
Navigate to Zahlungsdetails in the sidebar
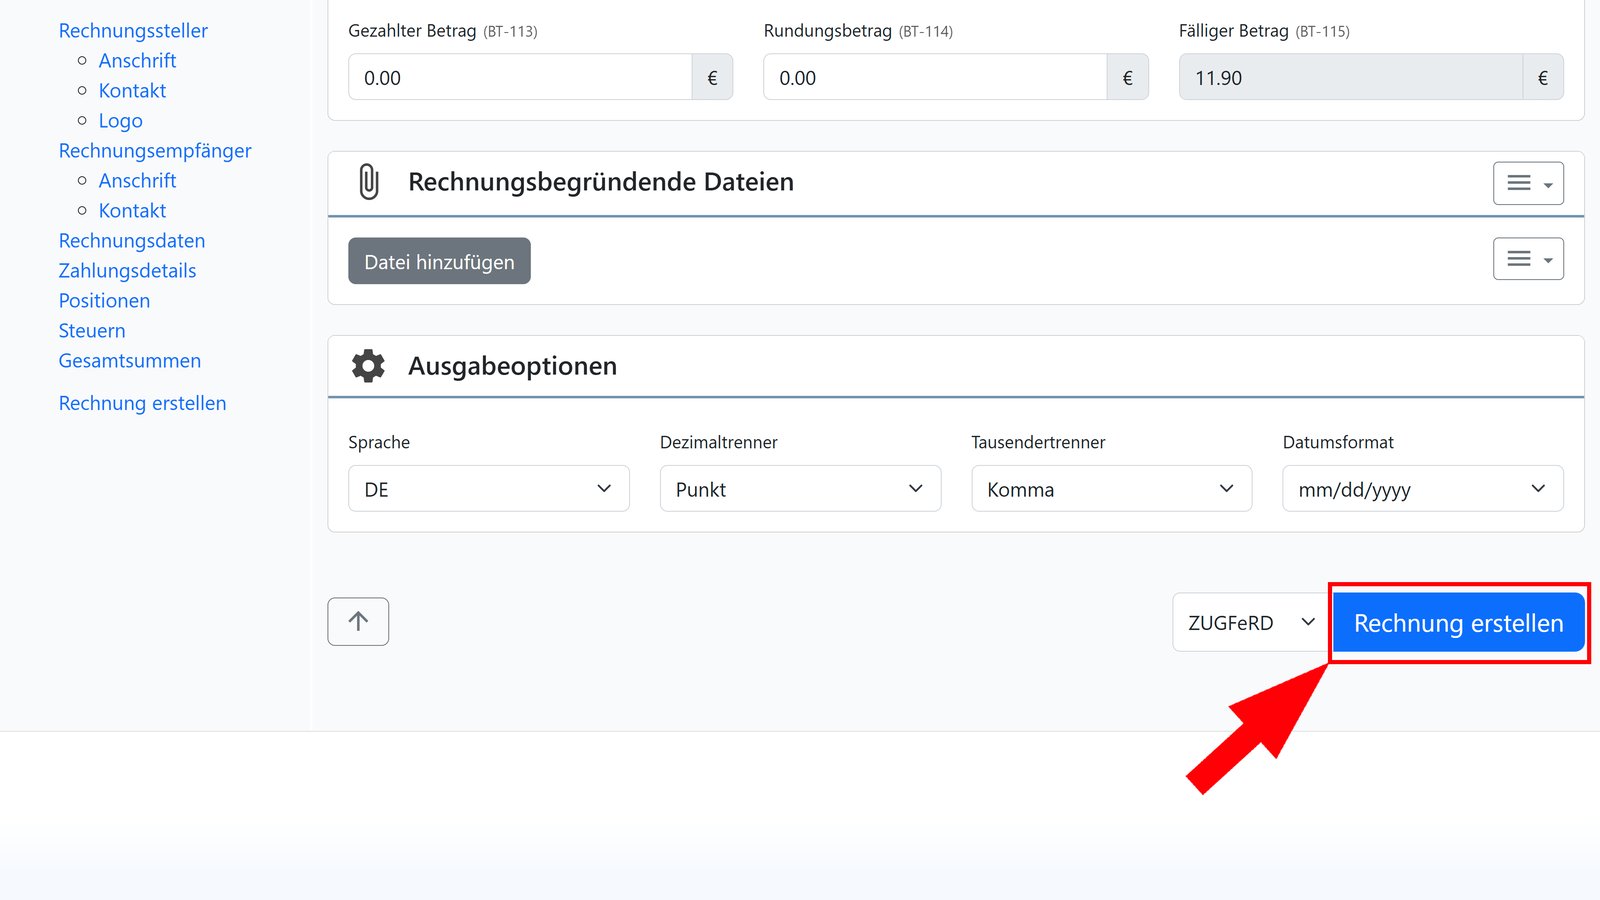click(127, 270)
